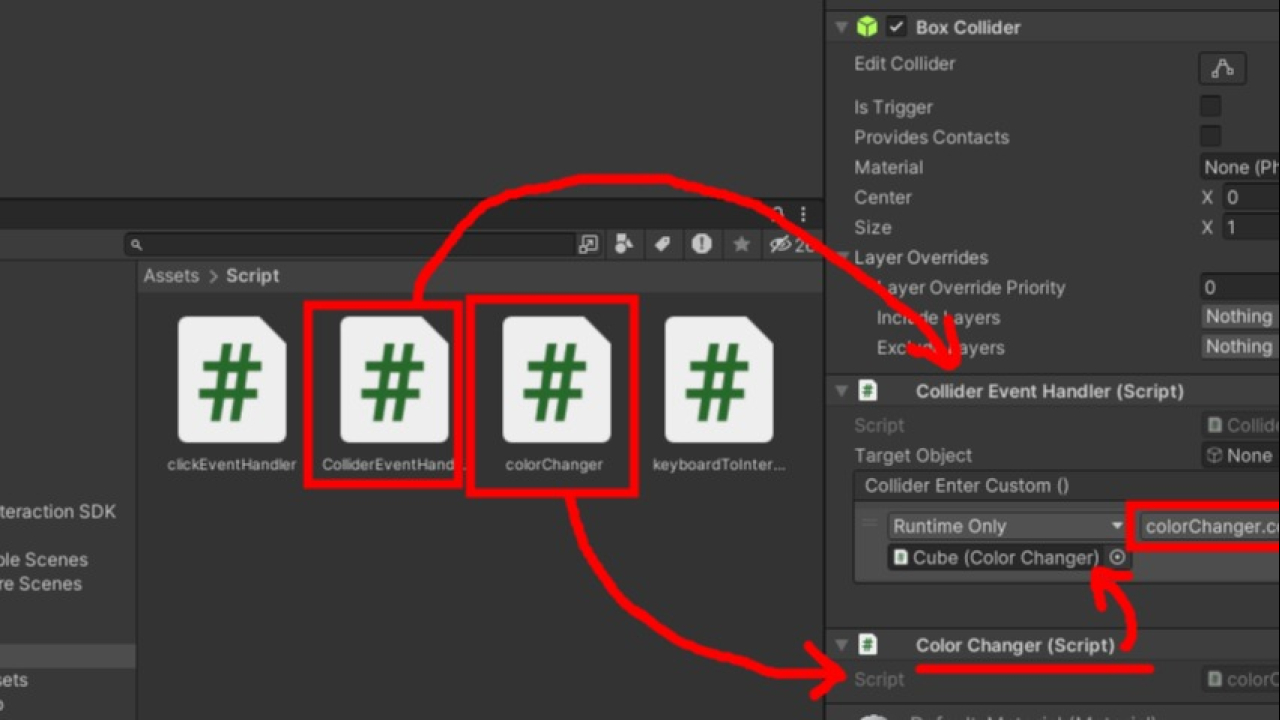Disable the Box Collider component checkbox
1280x720 pixels.
896,27
